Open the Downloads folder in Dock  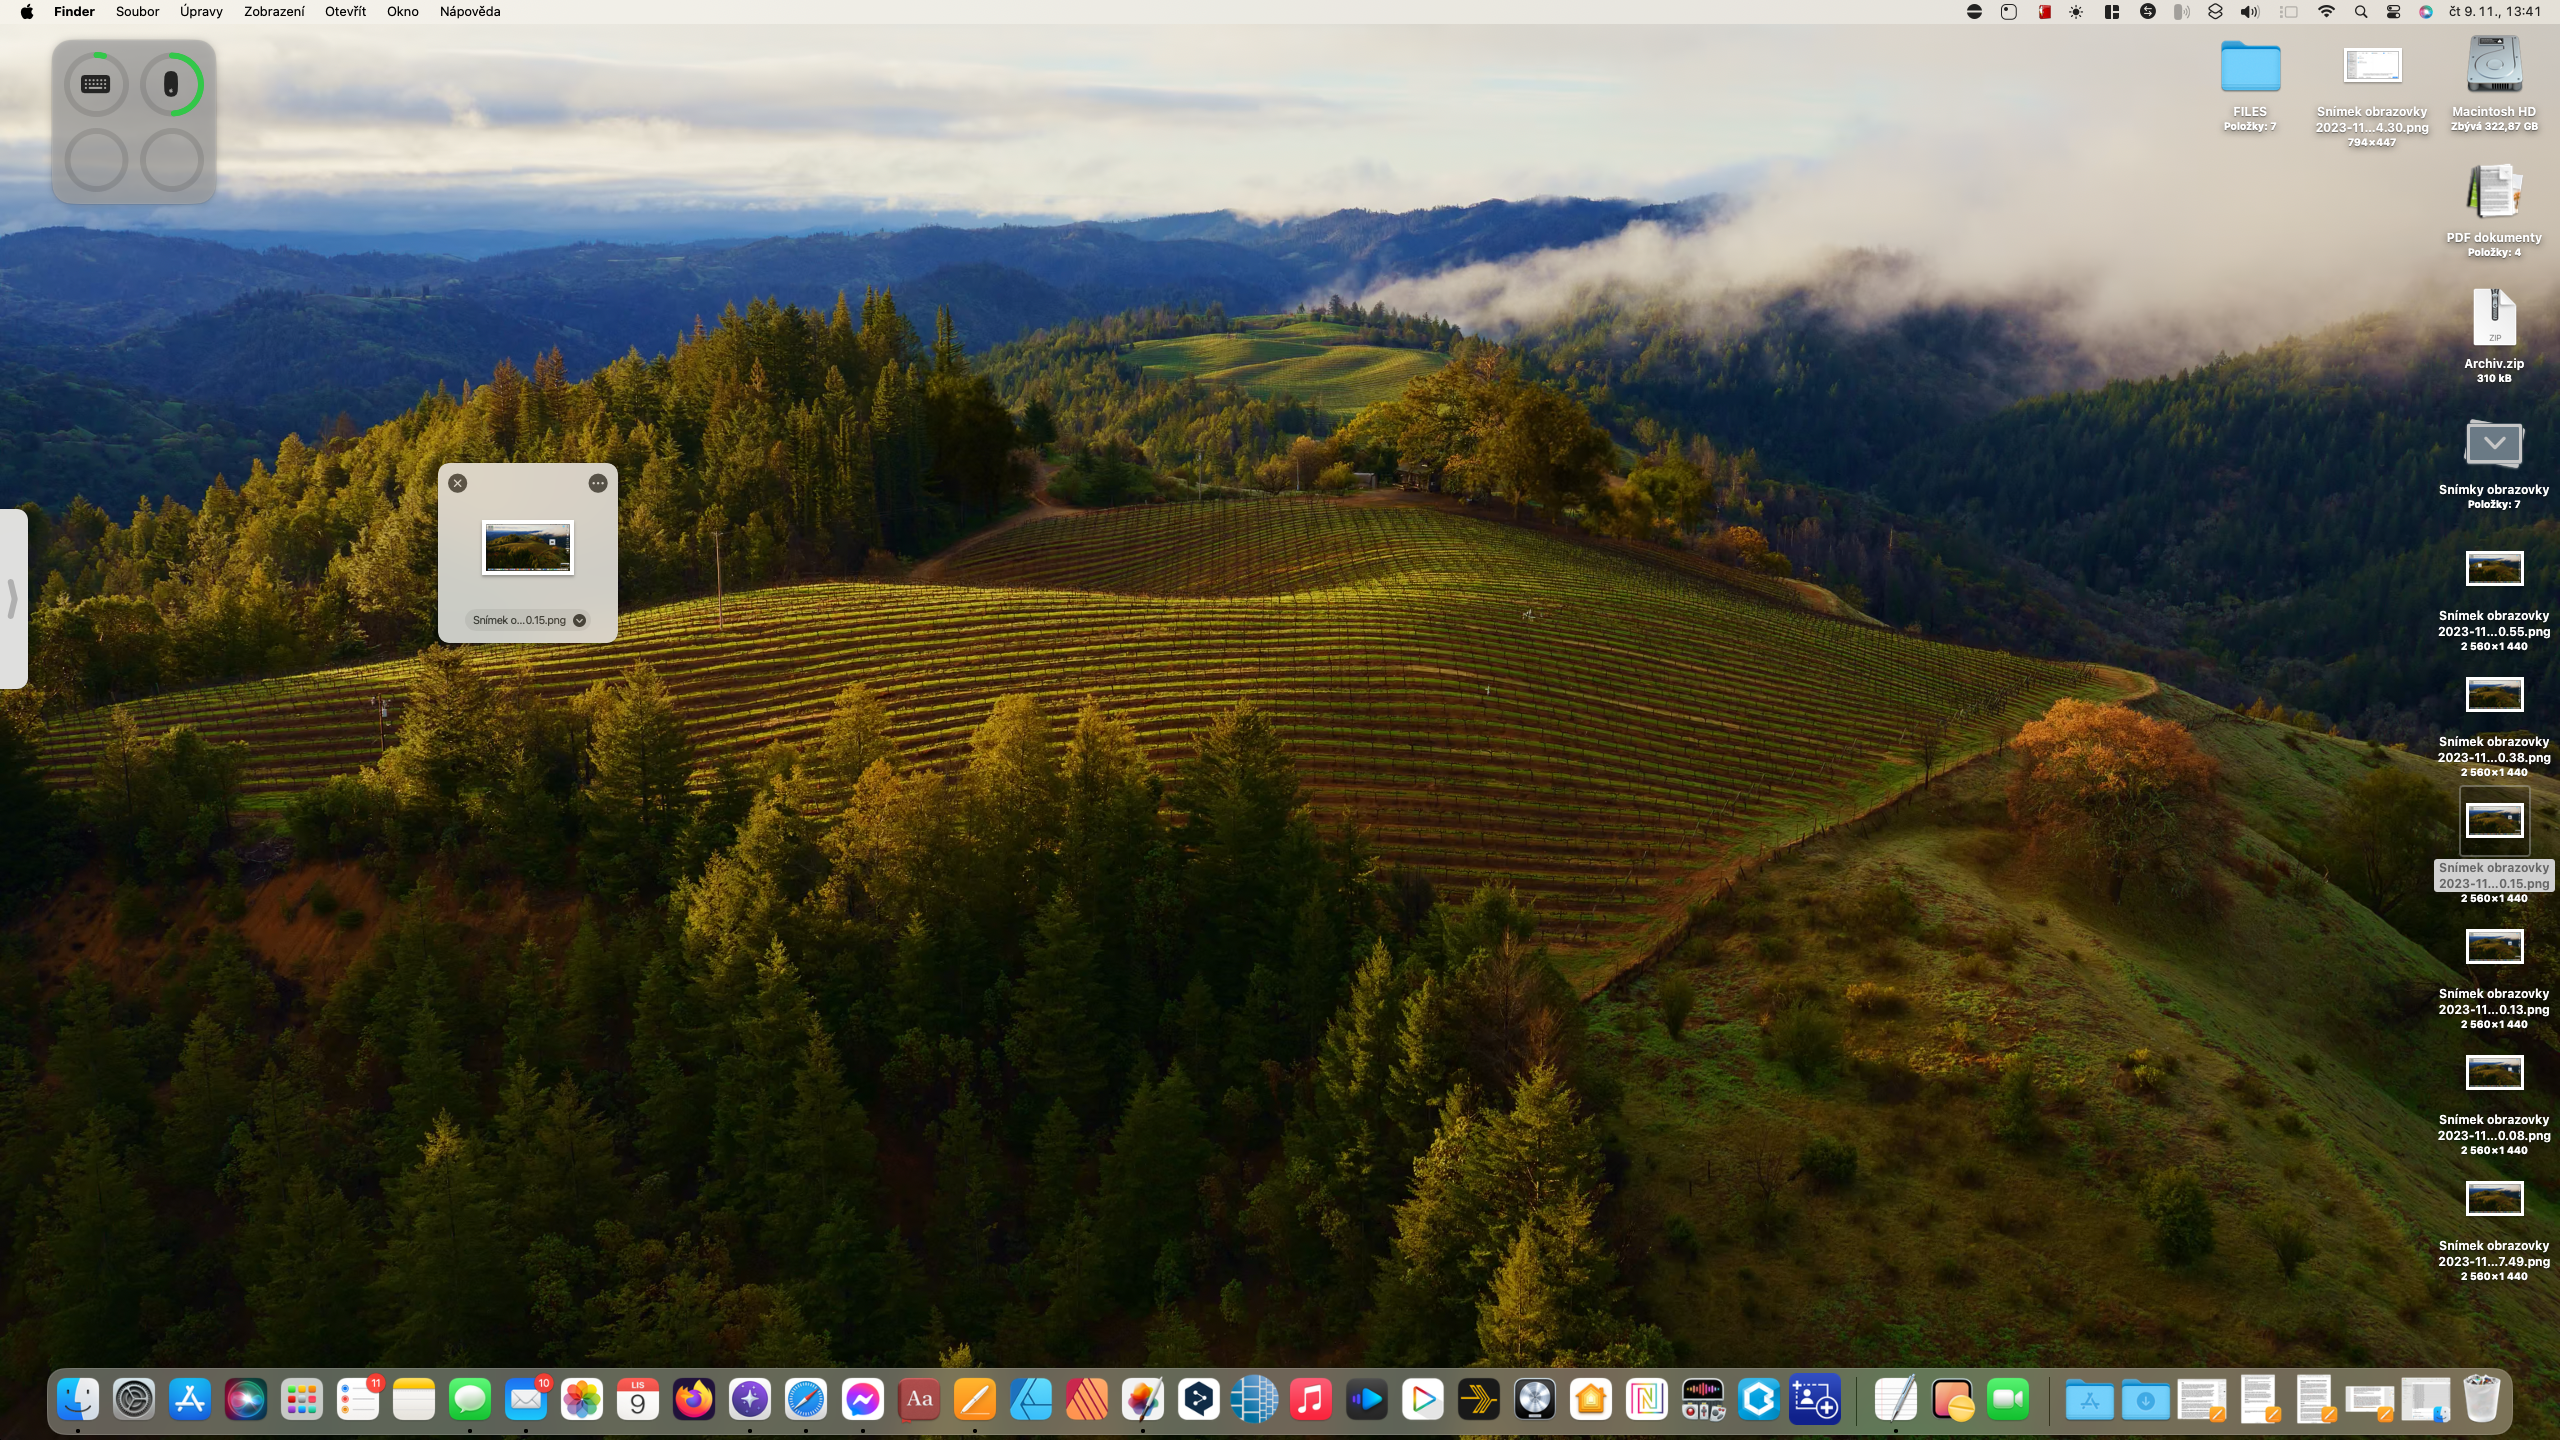tap(2145, 1399)
